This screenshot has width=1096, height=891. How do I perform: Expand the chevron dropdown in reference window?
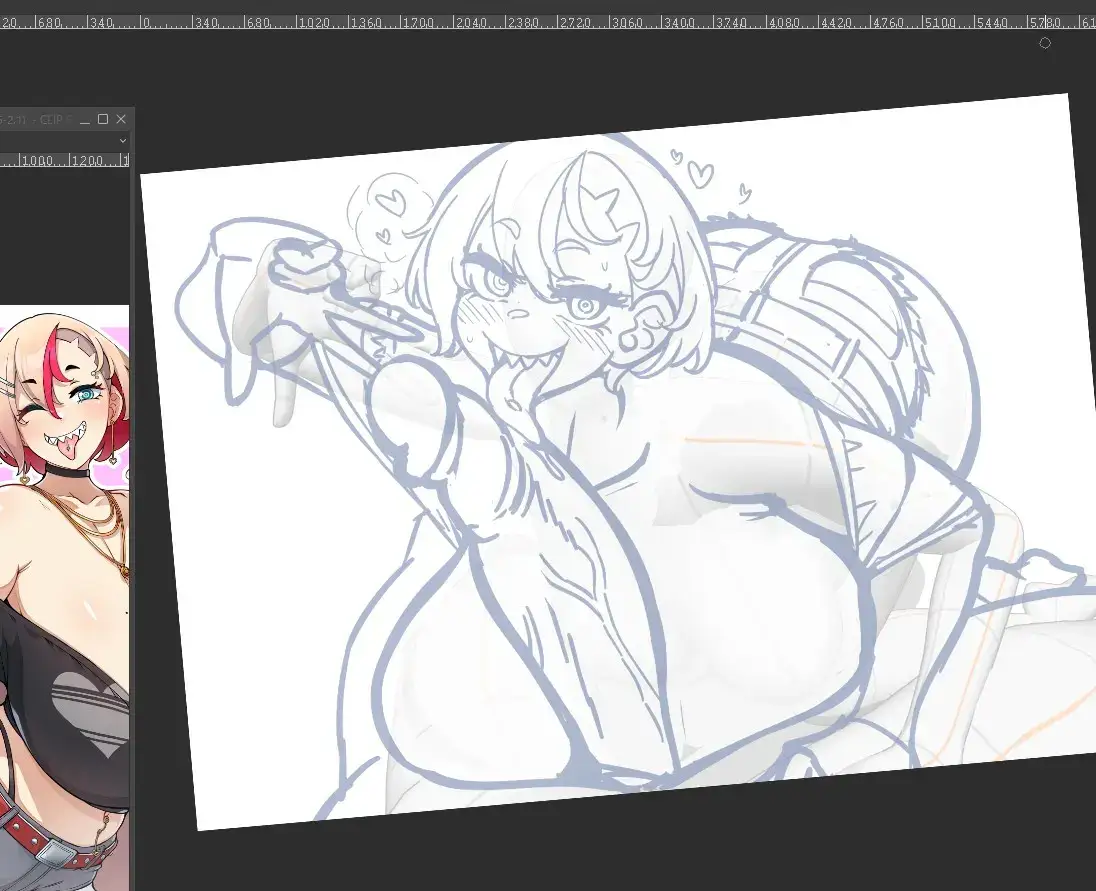pyautogui.click(x=123, y=142)
